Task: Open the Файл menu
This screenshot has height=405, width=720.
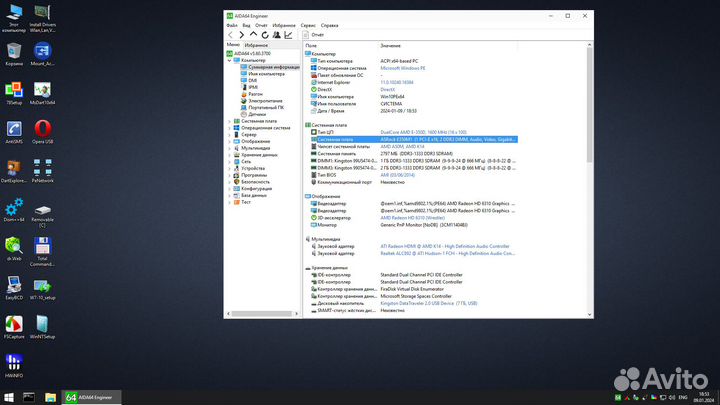Action: pyautogui.click(x=232, y=25)
